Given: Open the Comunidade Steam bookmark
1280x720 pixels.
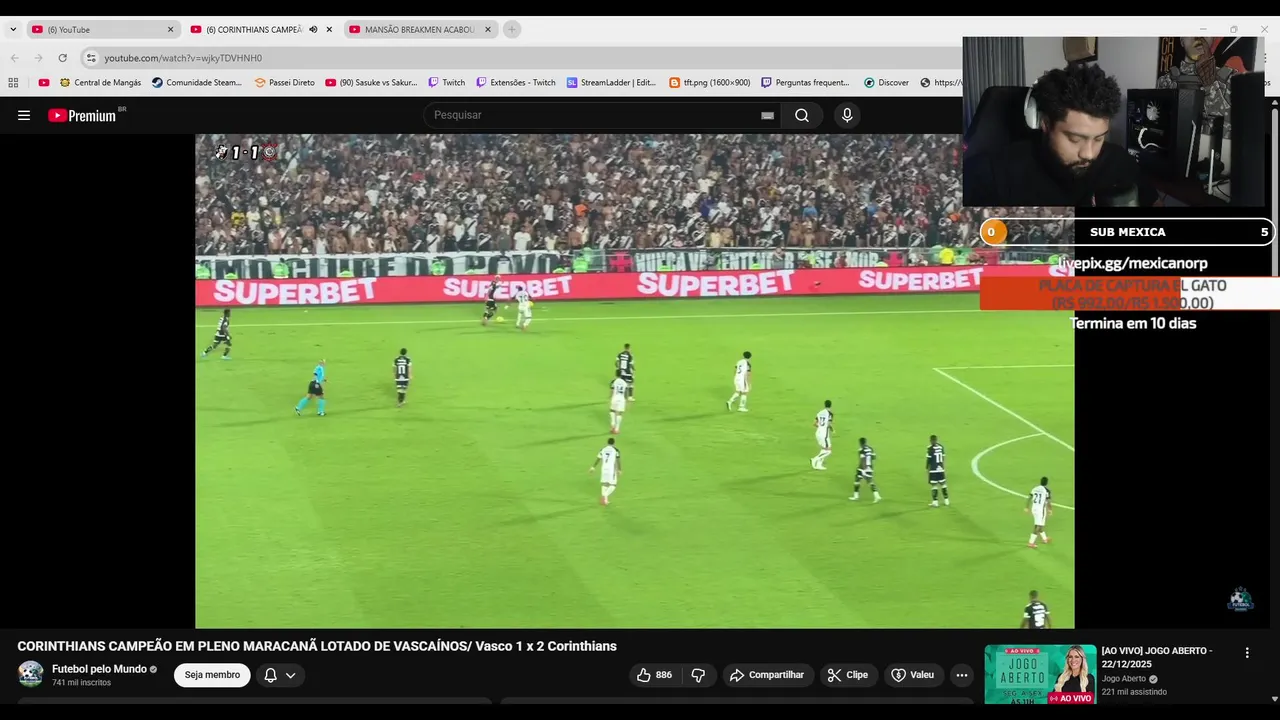Looking at the screenshot, I should 197,82.
